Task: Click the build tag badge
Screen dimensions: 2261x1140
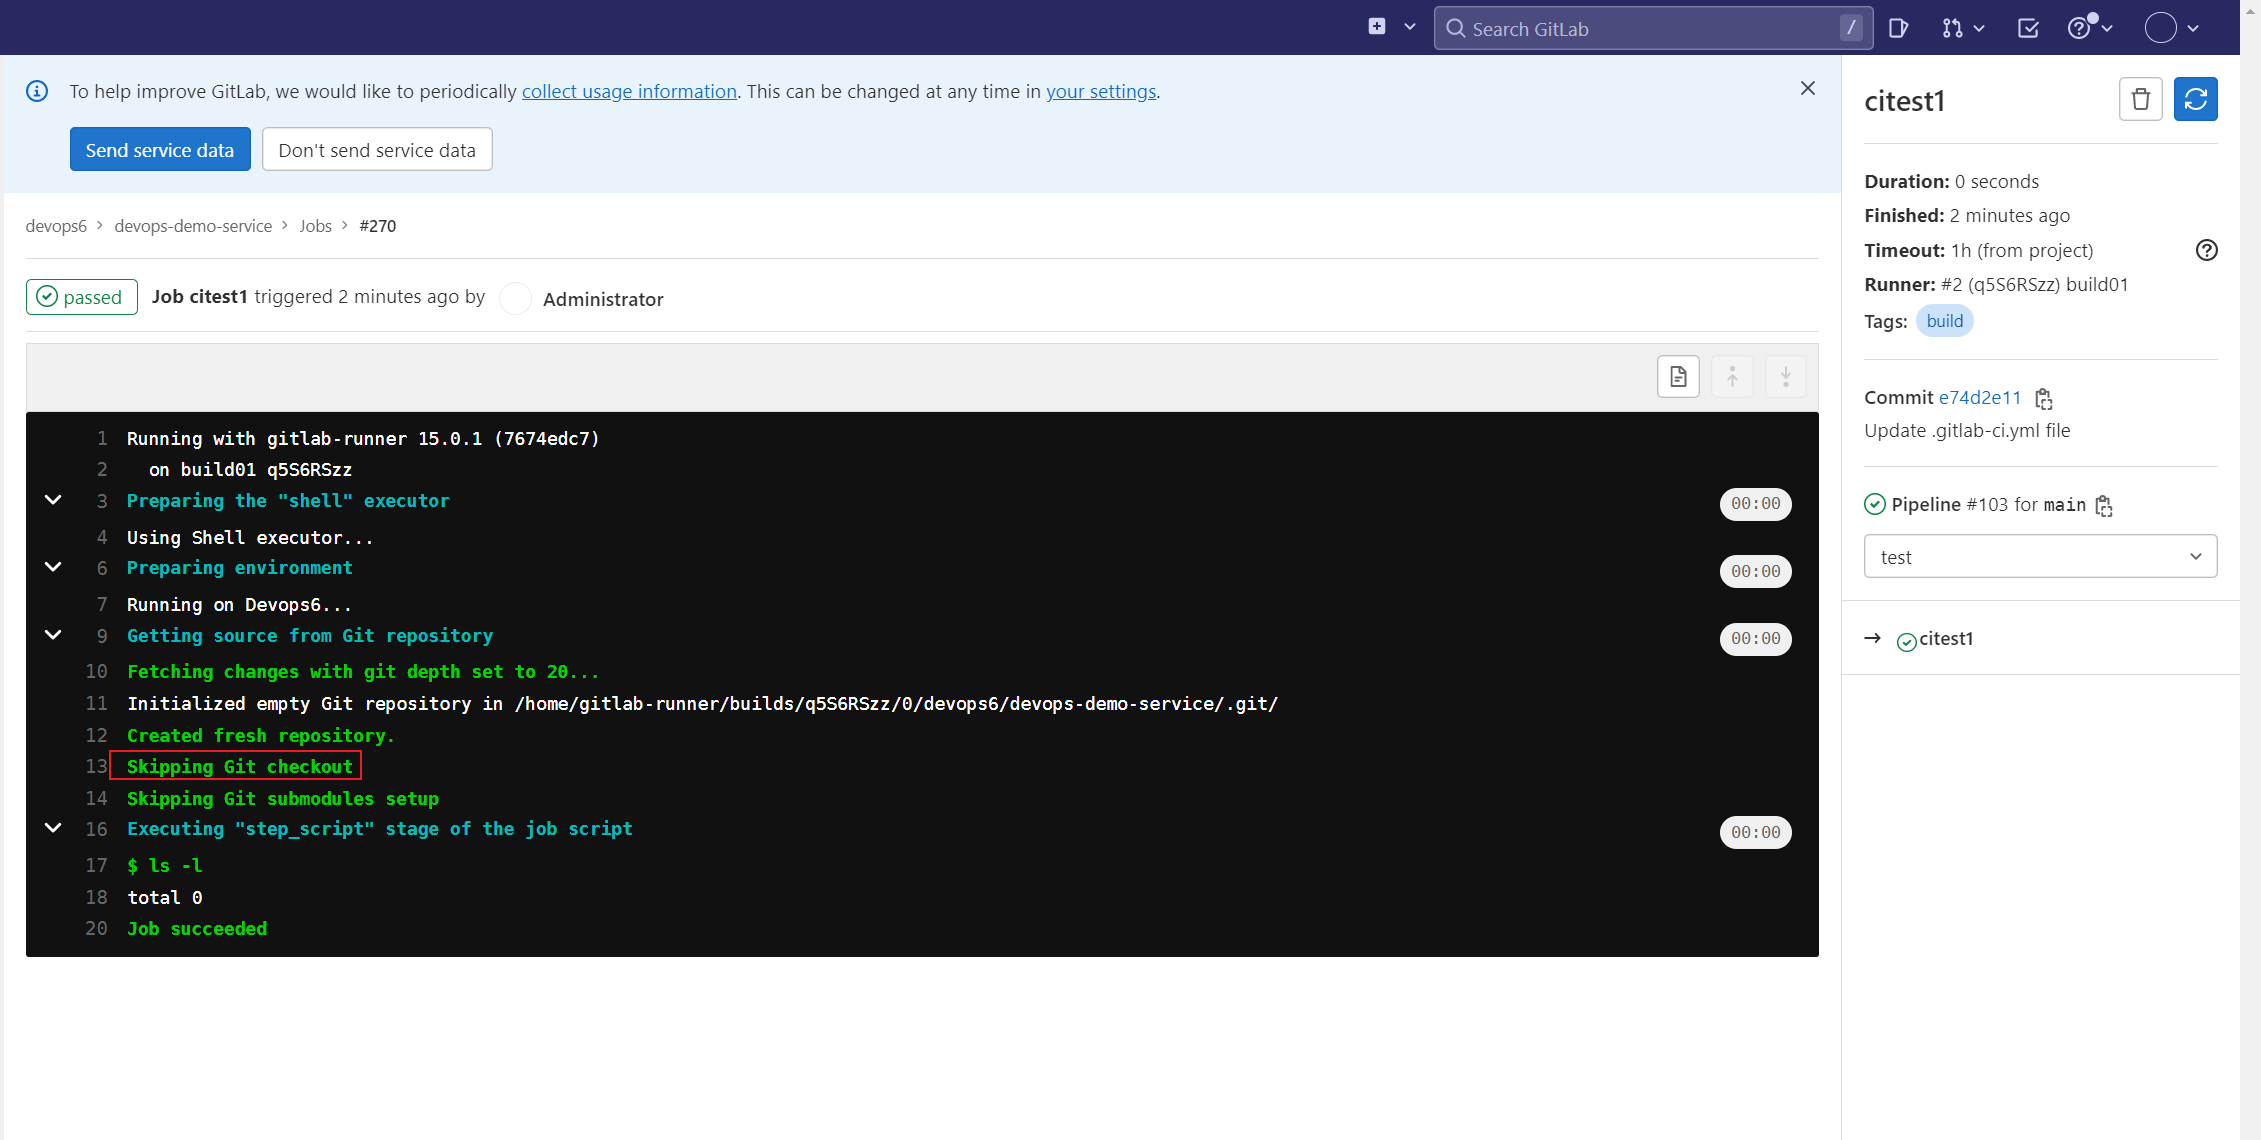Action: 1944,321
